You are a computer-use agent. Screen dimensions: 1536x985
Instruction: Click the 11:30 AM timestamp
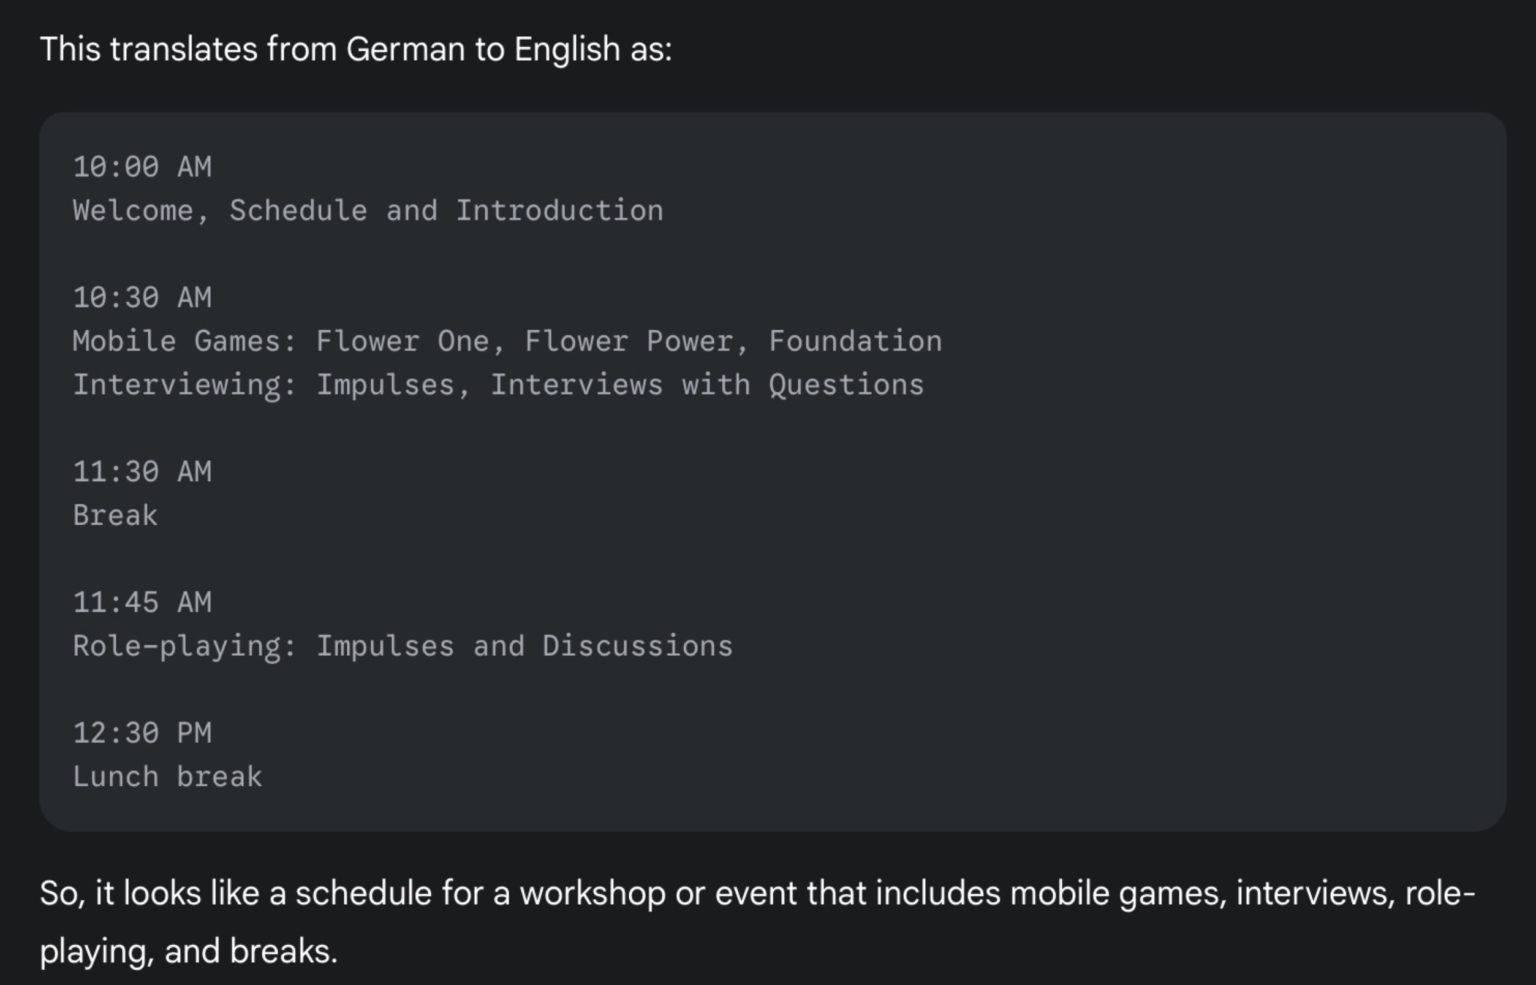[x=142, y=472]
